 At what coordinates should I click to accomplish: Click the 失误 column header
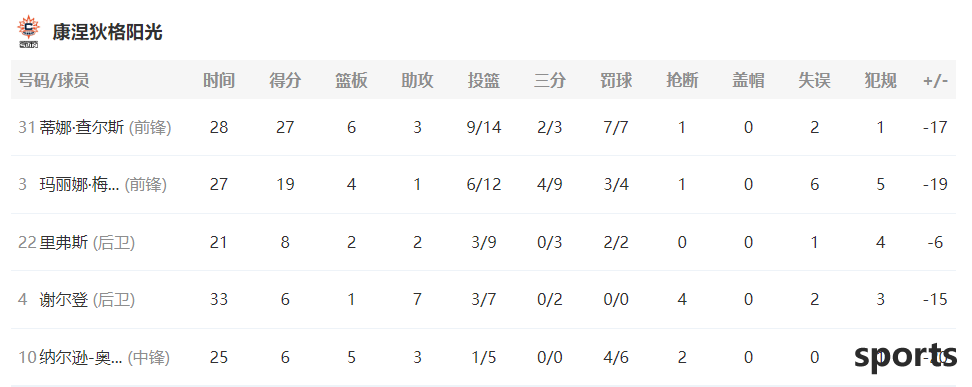(x=815, y=80)
